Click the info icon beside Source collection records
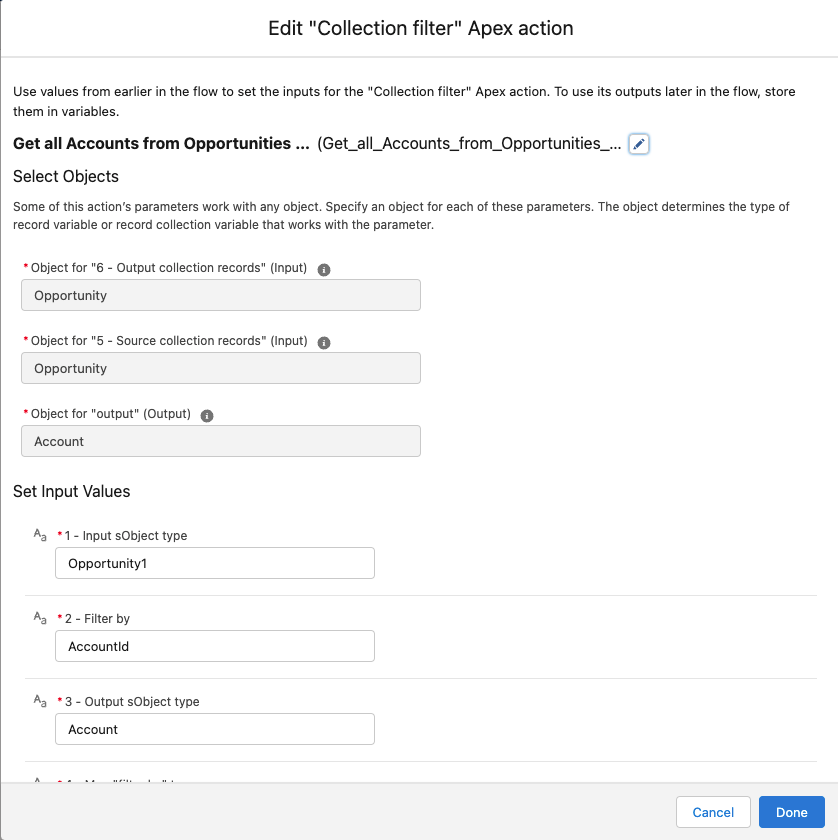 tap(323, 341)
